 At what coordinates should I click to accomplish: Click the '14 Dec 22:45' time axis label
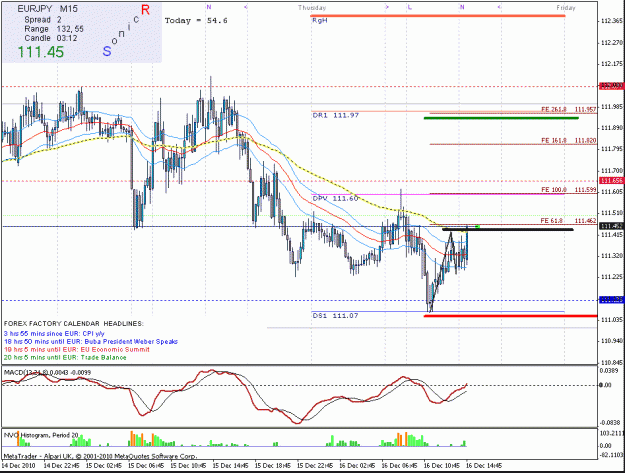[61, 465]
